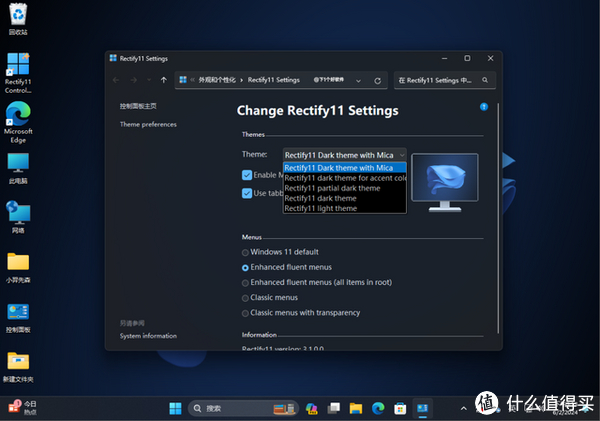Image resolution: width=600 pixels, height=421 pixels.
Task: Refresh the Rectify11 Settings page
Action: click(377, 80)
